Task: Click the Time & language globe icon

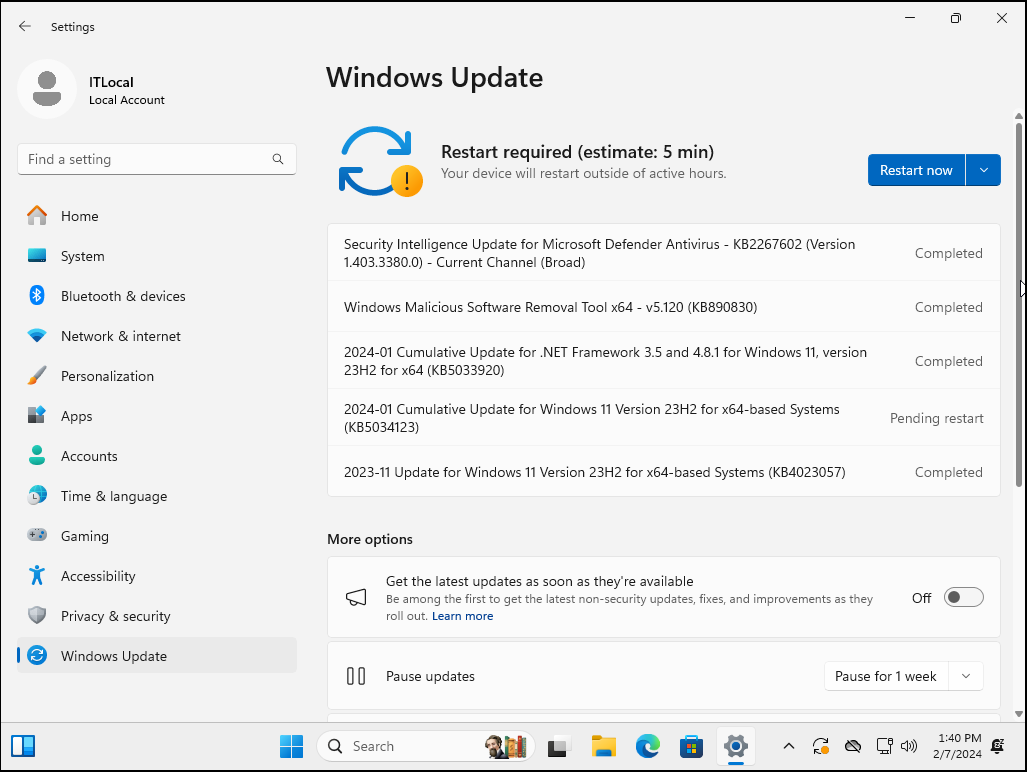Action: pos(37,496)
